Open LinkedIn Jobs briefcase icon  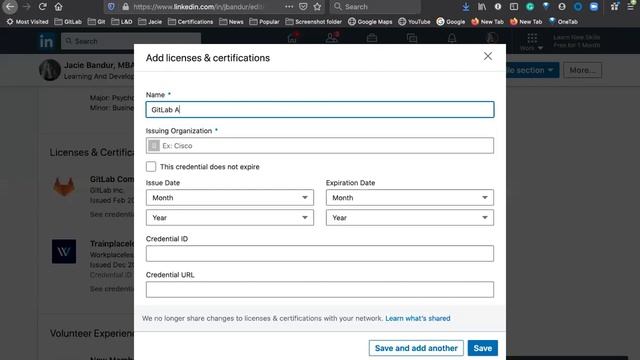click(x=372, y=38)
